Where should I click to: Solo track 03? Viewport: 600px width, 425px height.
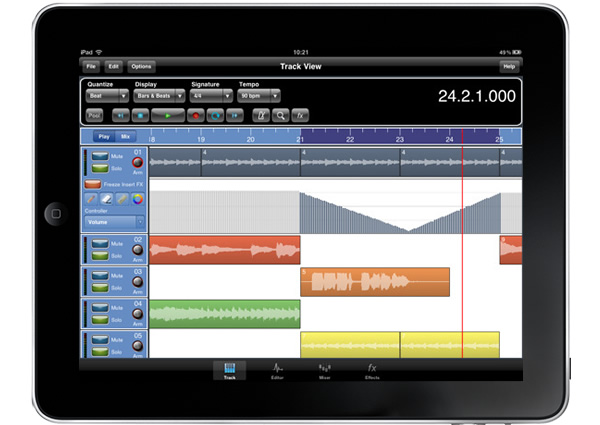click(x=100, y=287)
